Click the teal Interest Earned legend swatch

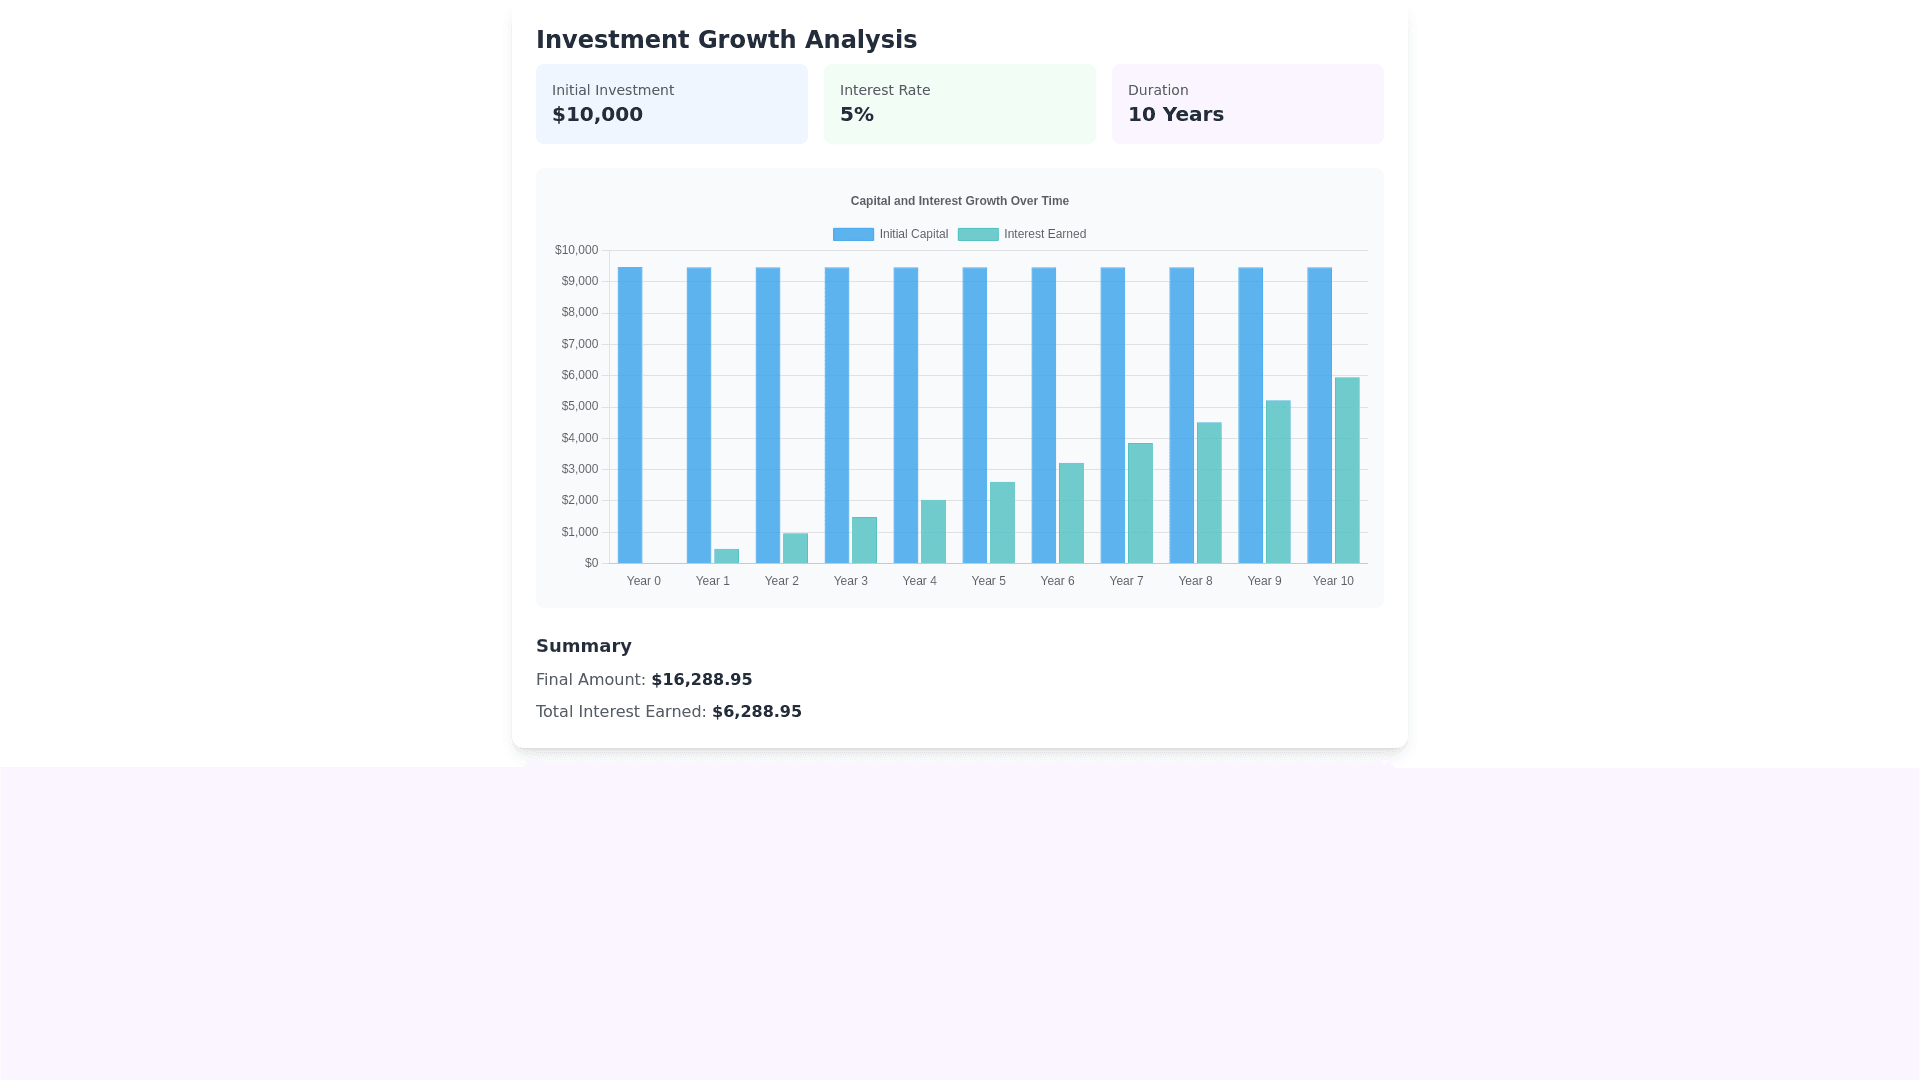tap(978, 234)
